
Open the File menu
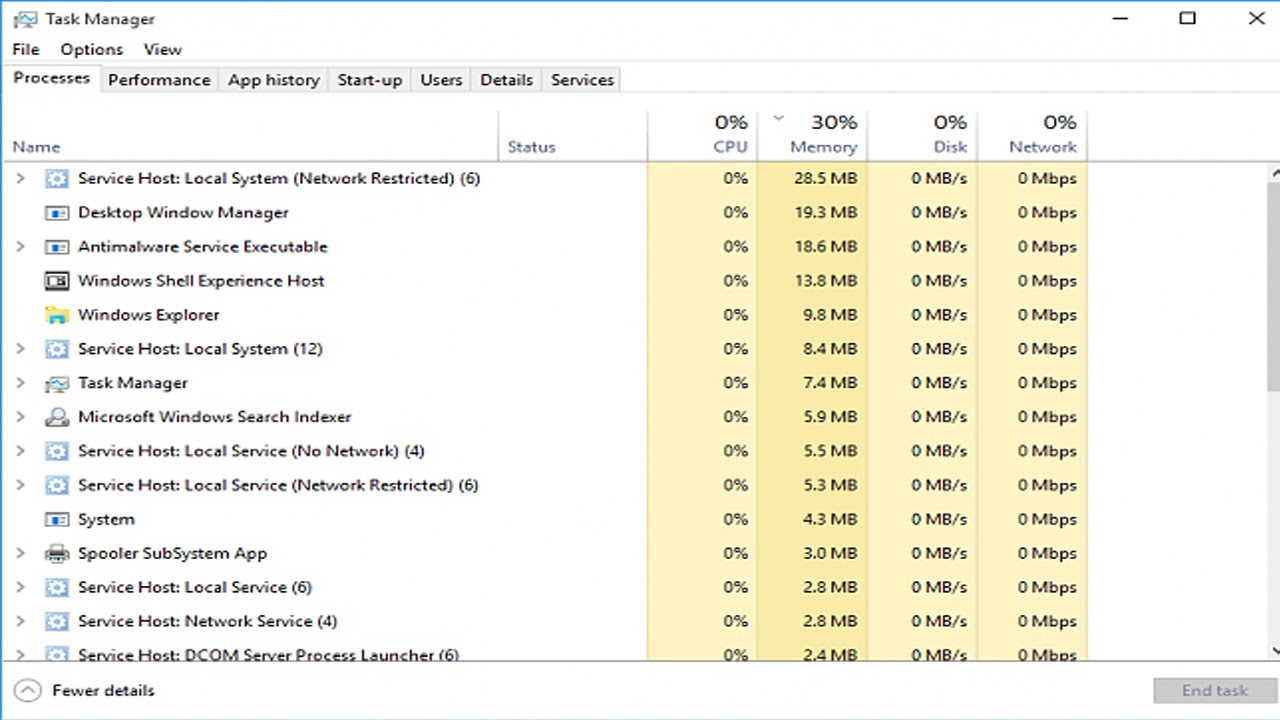tap(26, 49)
